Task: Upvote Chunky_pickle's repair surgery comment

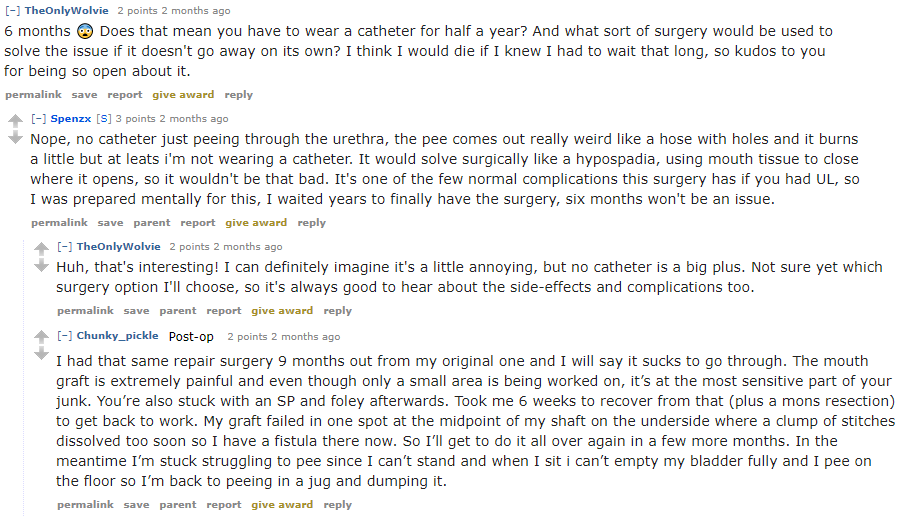Action: (41, 338)
